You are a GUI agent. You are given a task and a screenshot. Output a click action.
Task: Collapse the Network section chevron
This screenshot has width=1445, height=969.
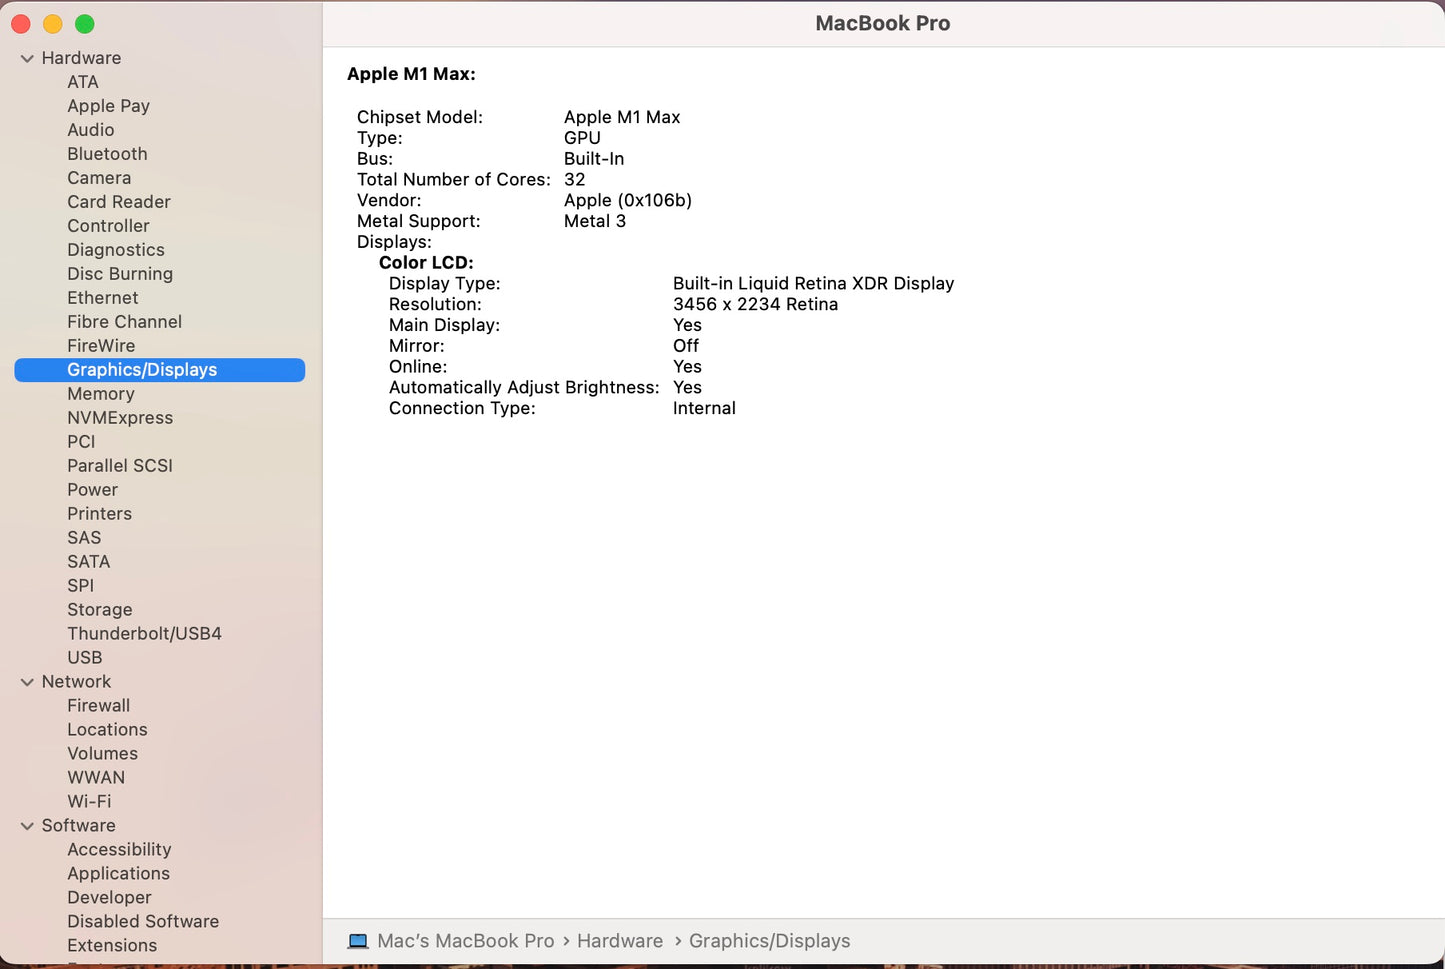[x=27, y=682]
